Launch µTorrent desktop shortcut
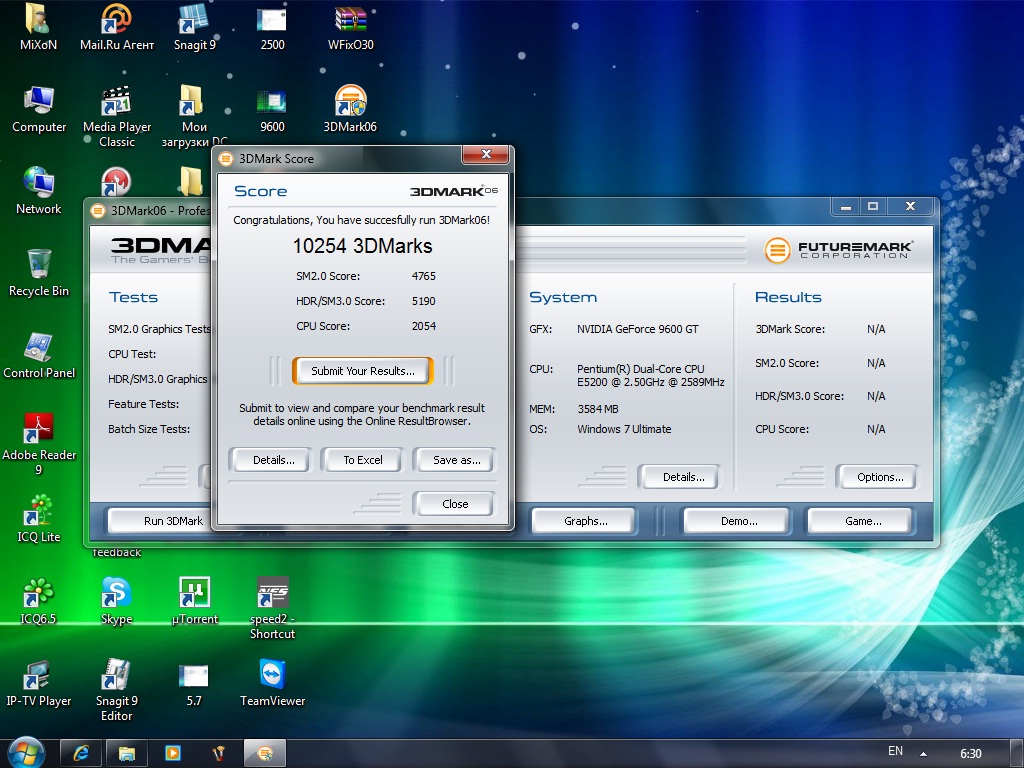 click(x=195, y=602)
